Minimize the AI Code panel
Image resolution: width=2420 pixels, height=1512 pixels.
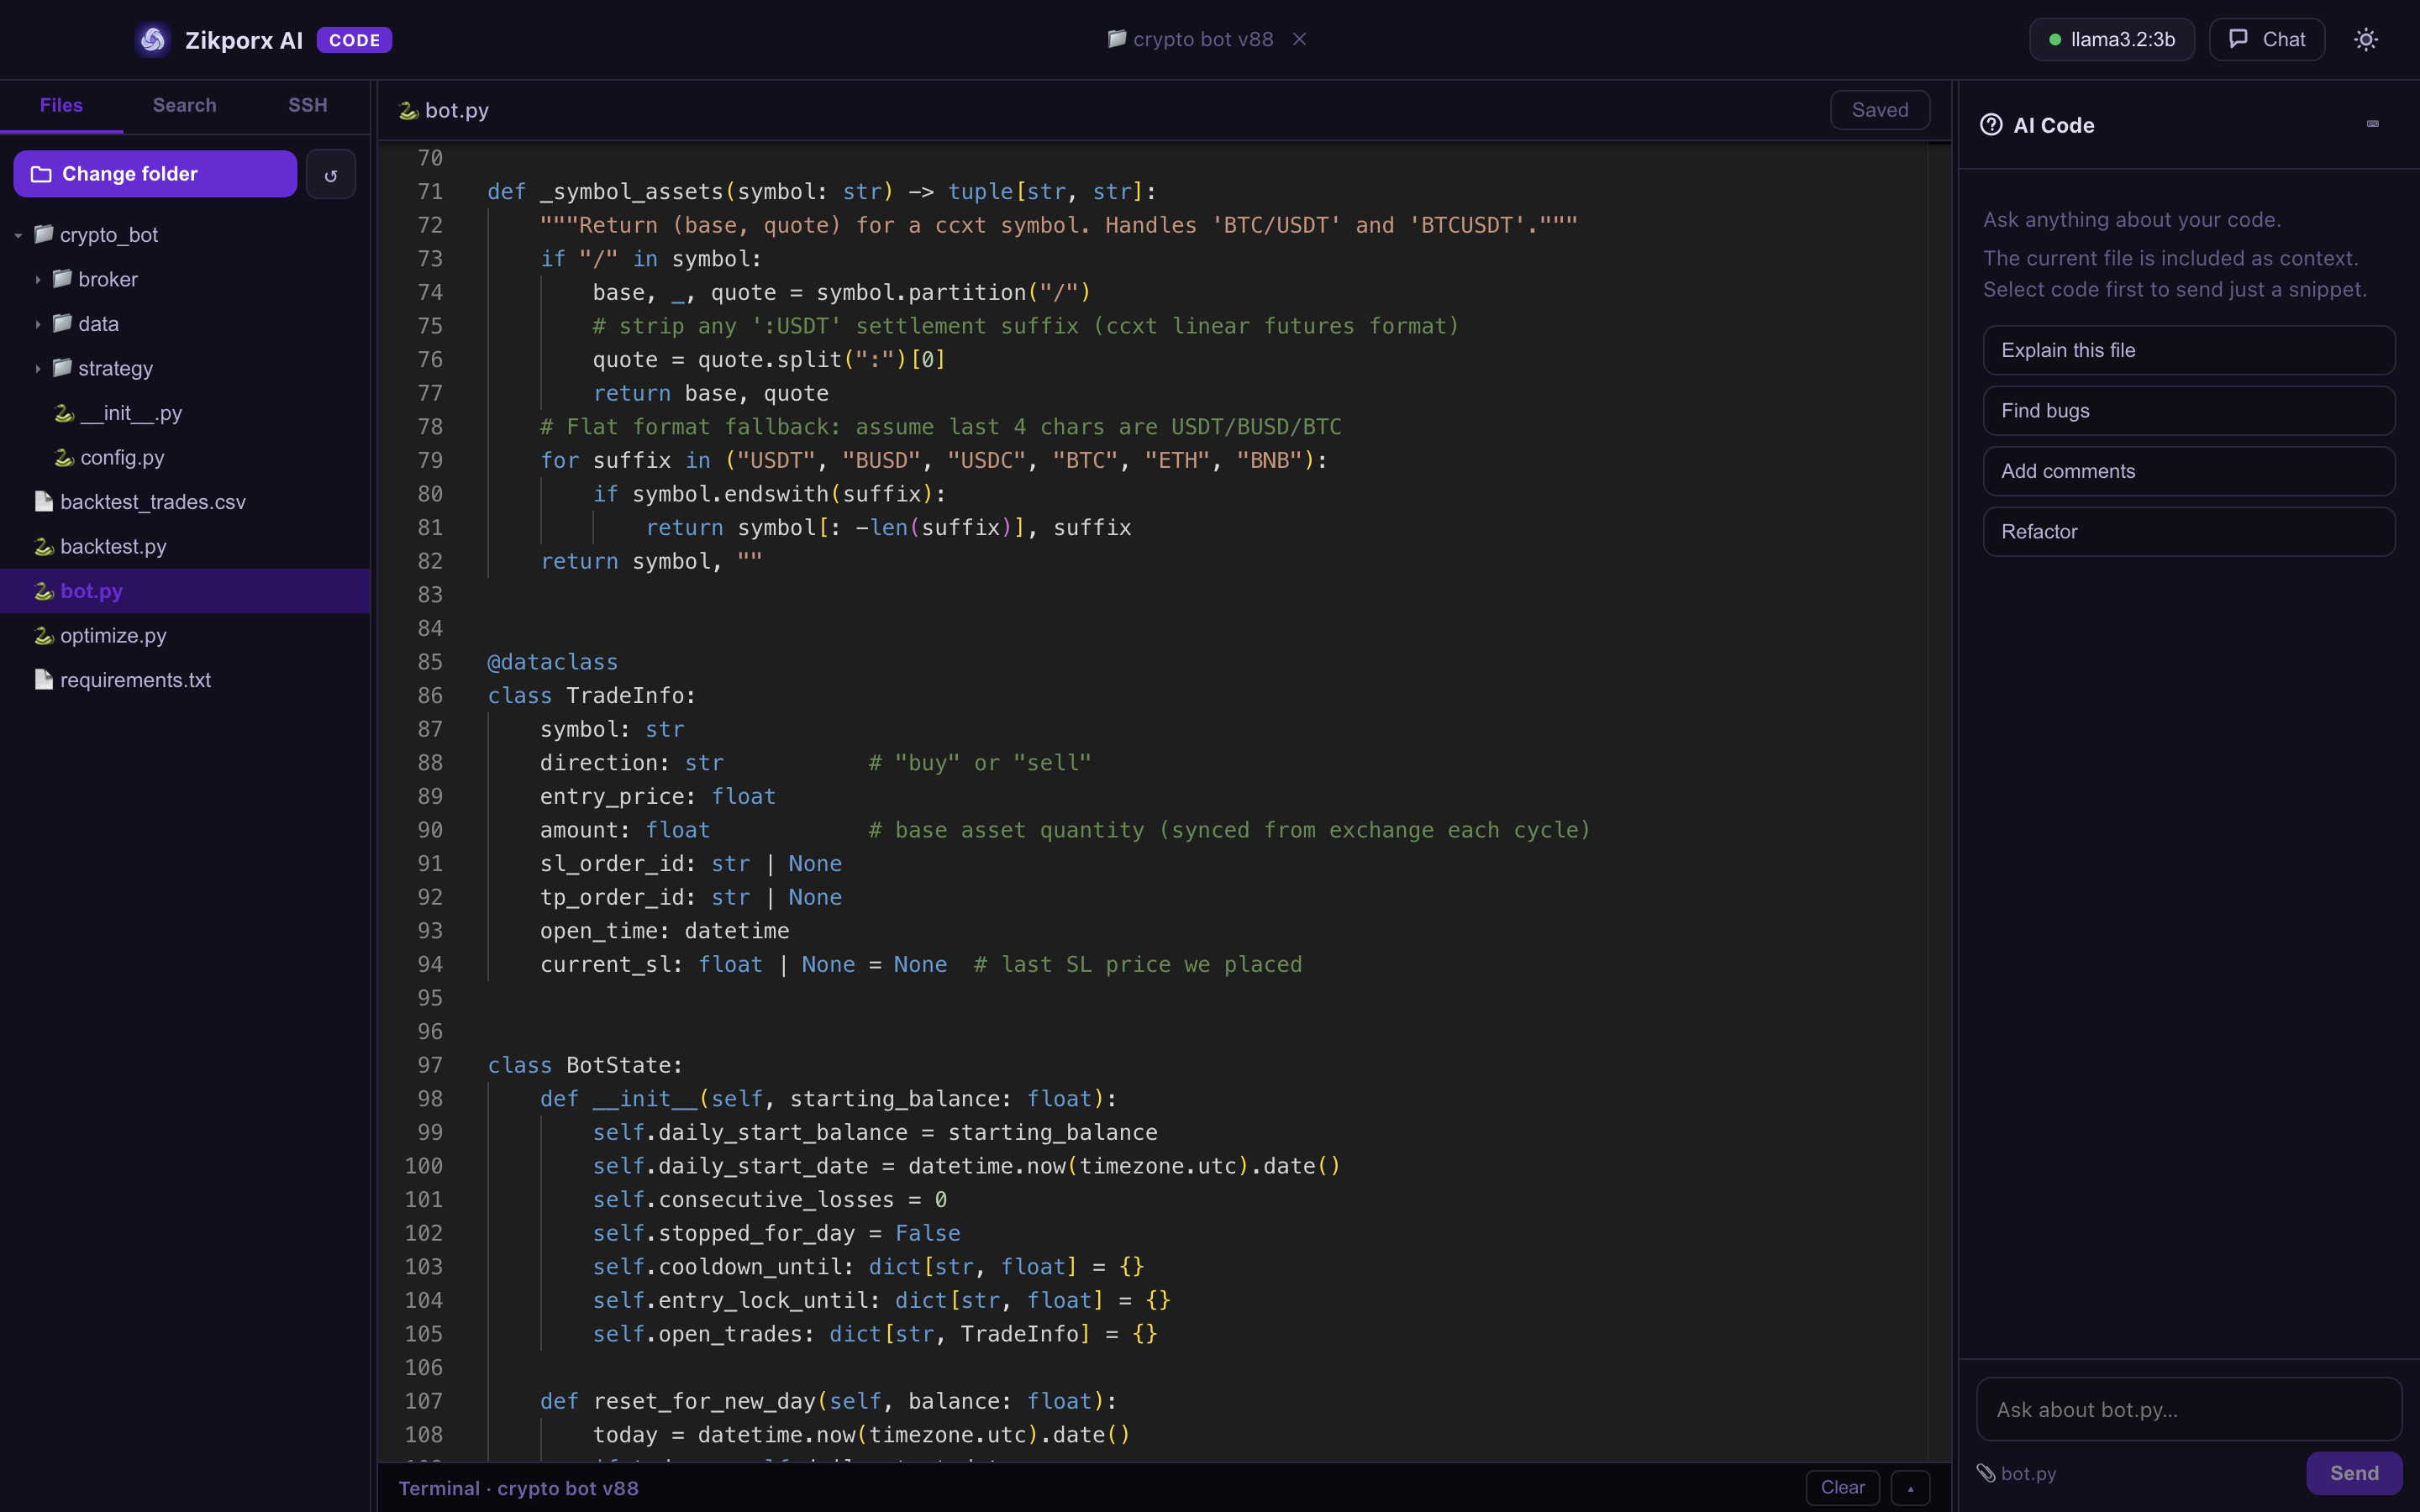tap(2372, 124)
